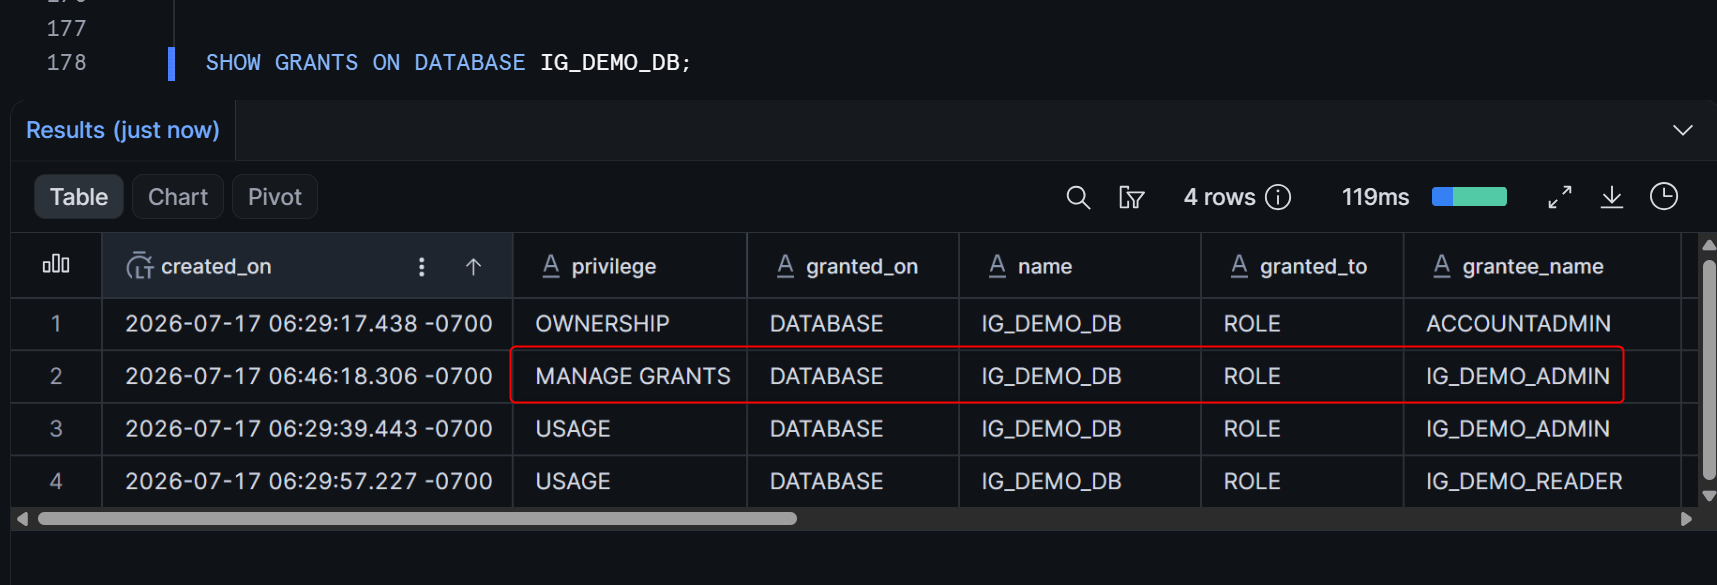
Task: Switch to the Chart view tab
Action: pos(178,197)
